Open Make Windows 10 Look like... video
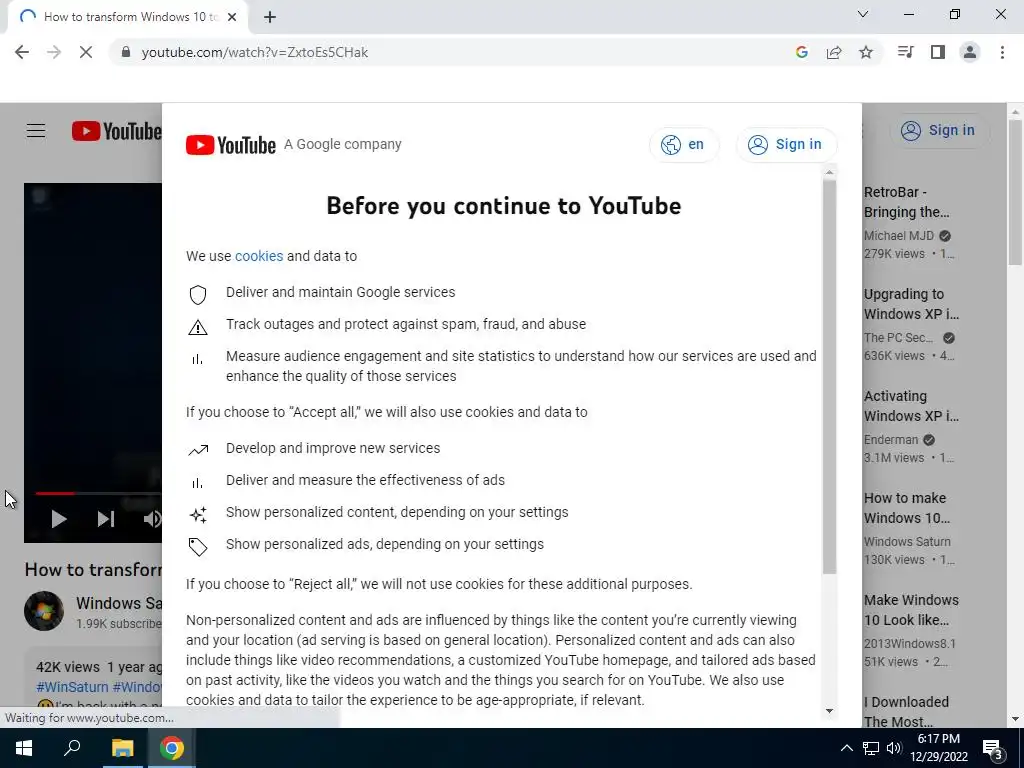This screenshot has height=768, width=1024. (x=912, y=609)
